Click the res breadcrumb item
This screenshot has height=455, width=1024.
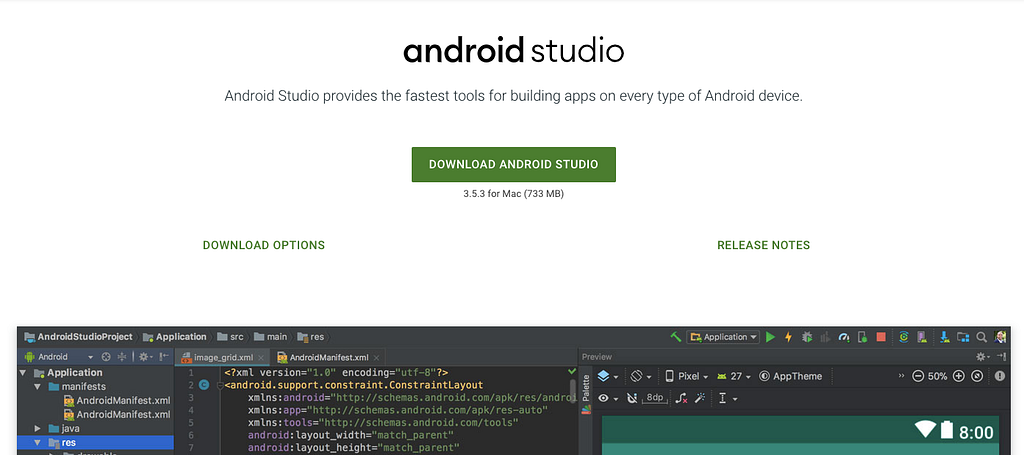coord(310,337)
